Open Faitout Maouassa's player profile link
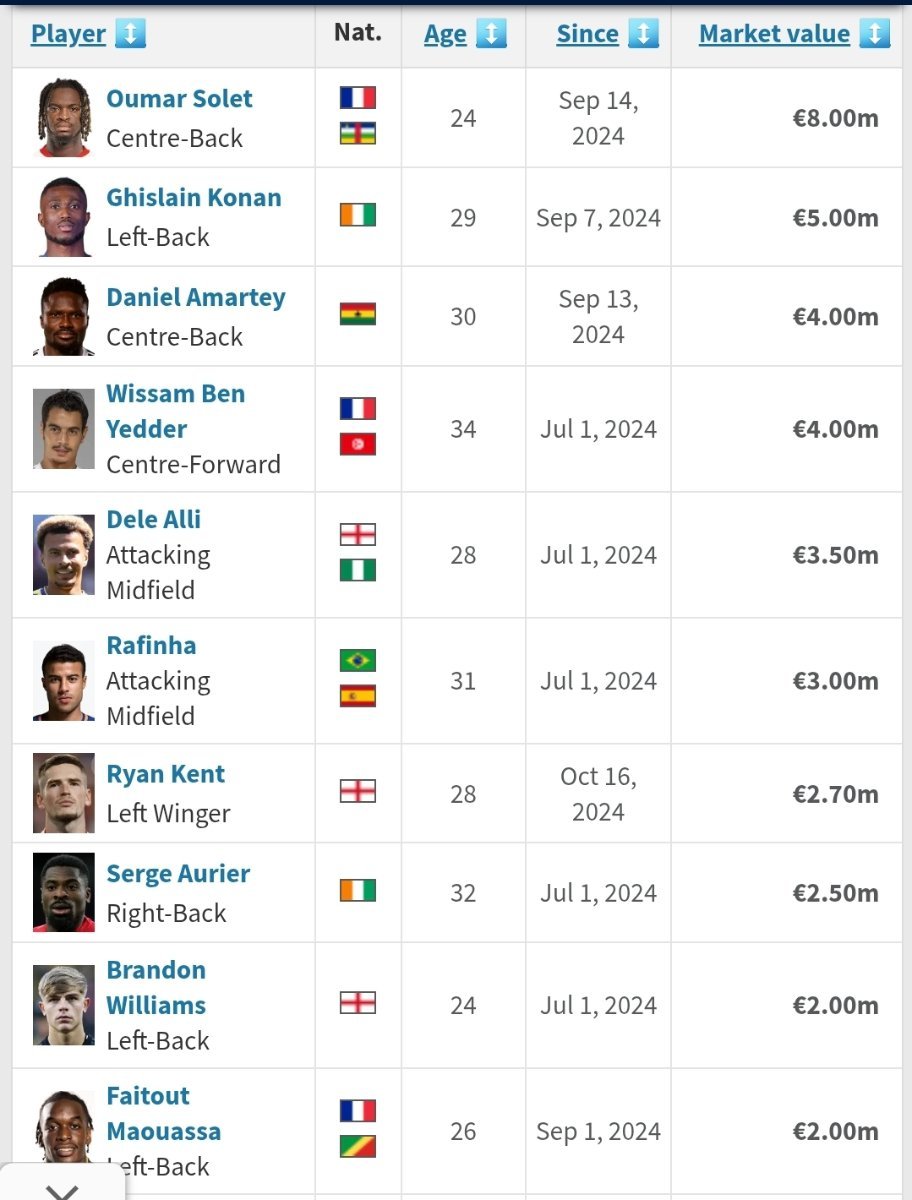This screenshot has height=1200, width=912. coord(163,1113)
